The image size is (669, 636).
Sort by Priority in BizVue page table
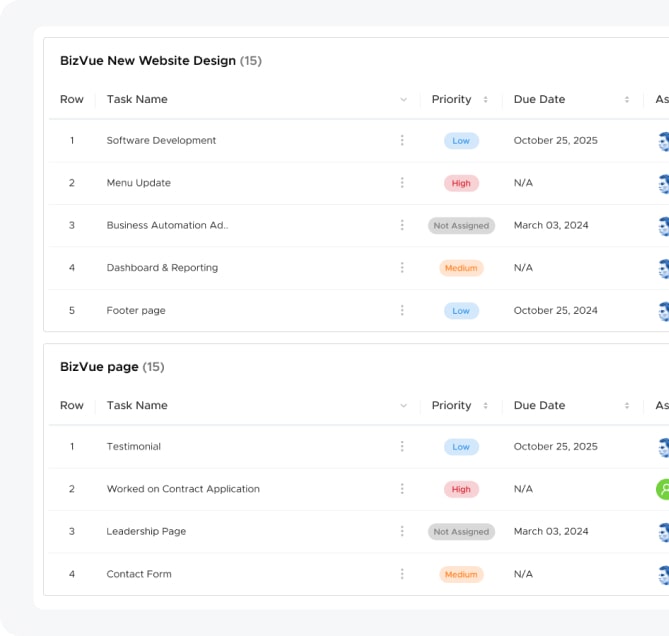coord(486,406)
